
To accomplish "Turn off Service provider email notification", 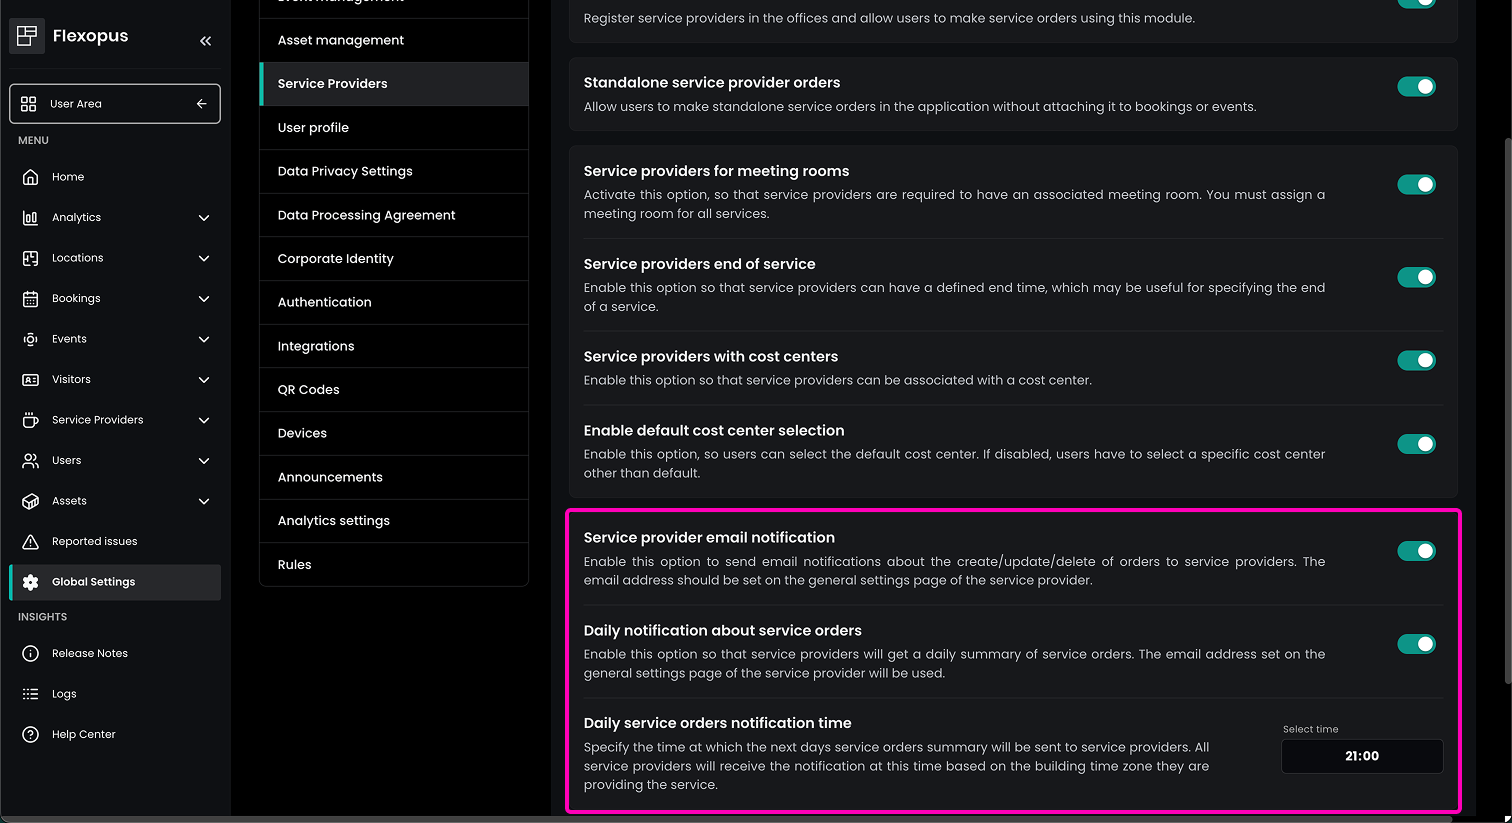I will [1416, 551].
